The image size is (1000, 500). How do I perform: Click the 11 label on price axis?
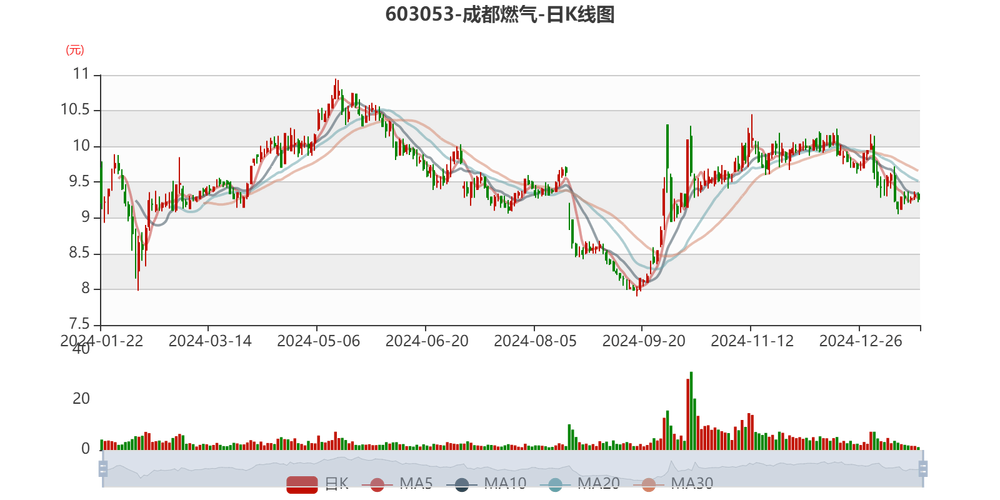coord(81,73)
